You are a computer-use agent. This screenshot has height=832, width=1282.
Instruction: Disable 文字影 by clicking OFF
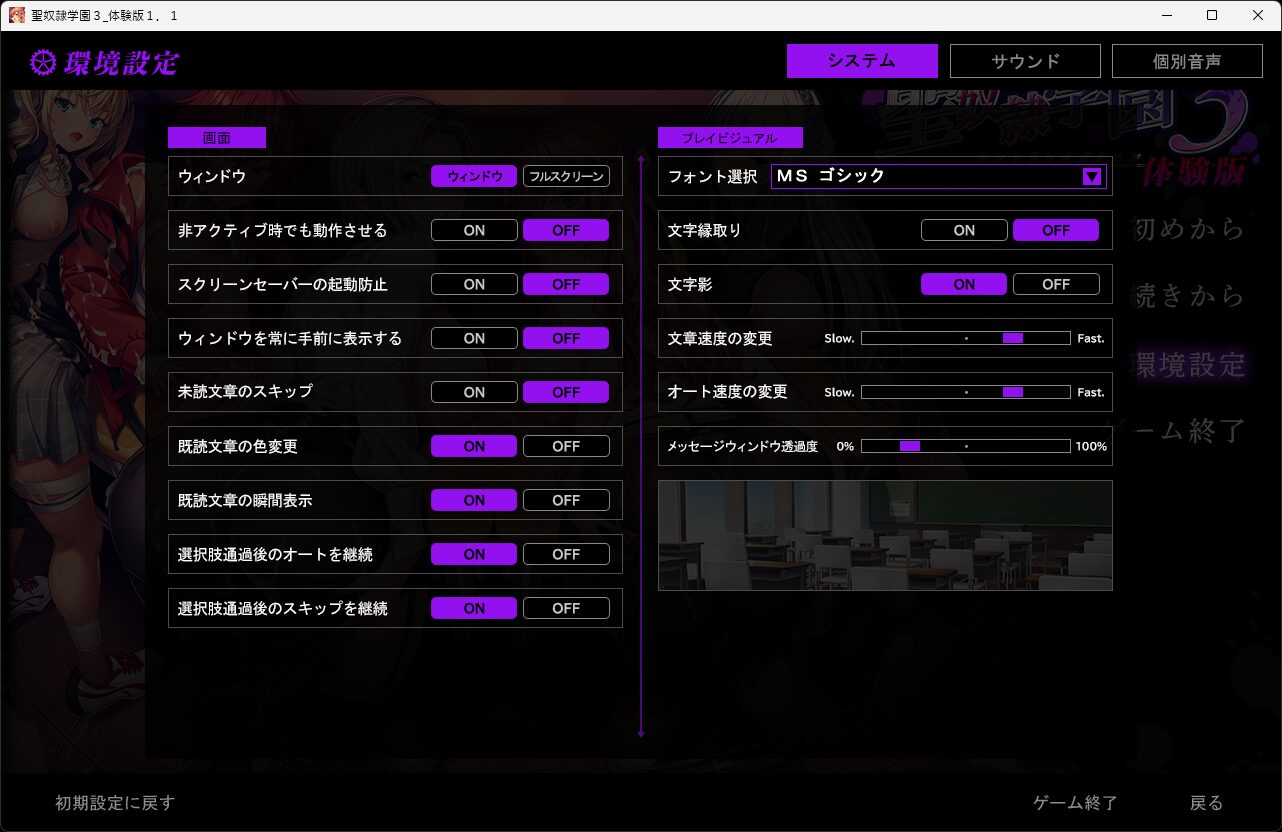[x=1056, y=285]
